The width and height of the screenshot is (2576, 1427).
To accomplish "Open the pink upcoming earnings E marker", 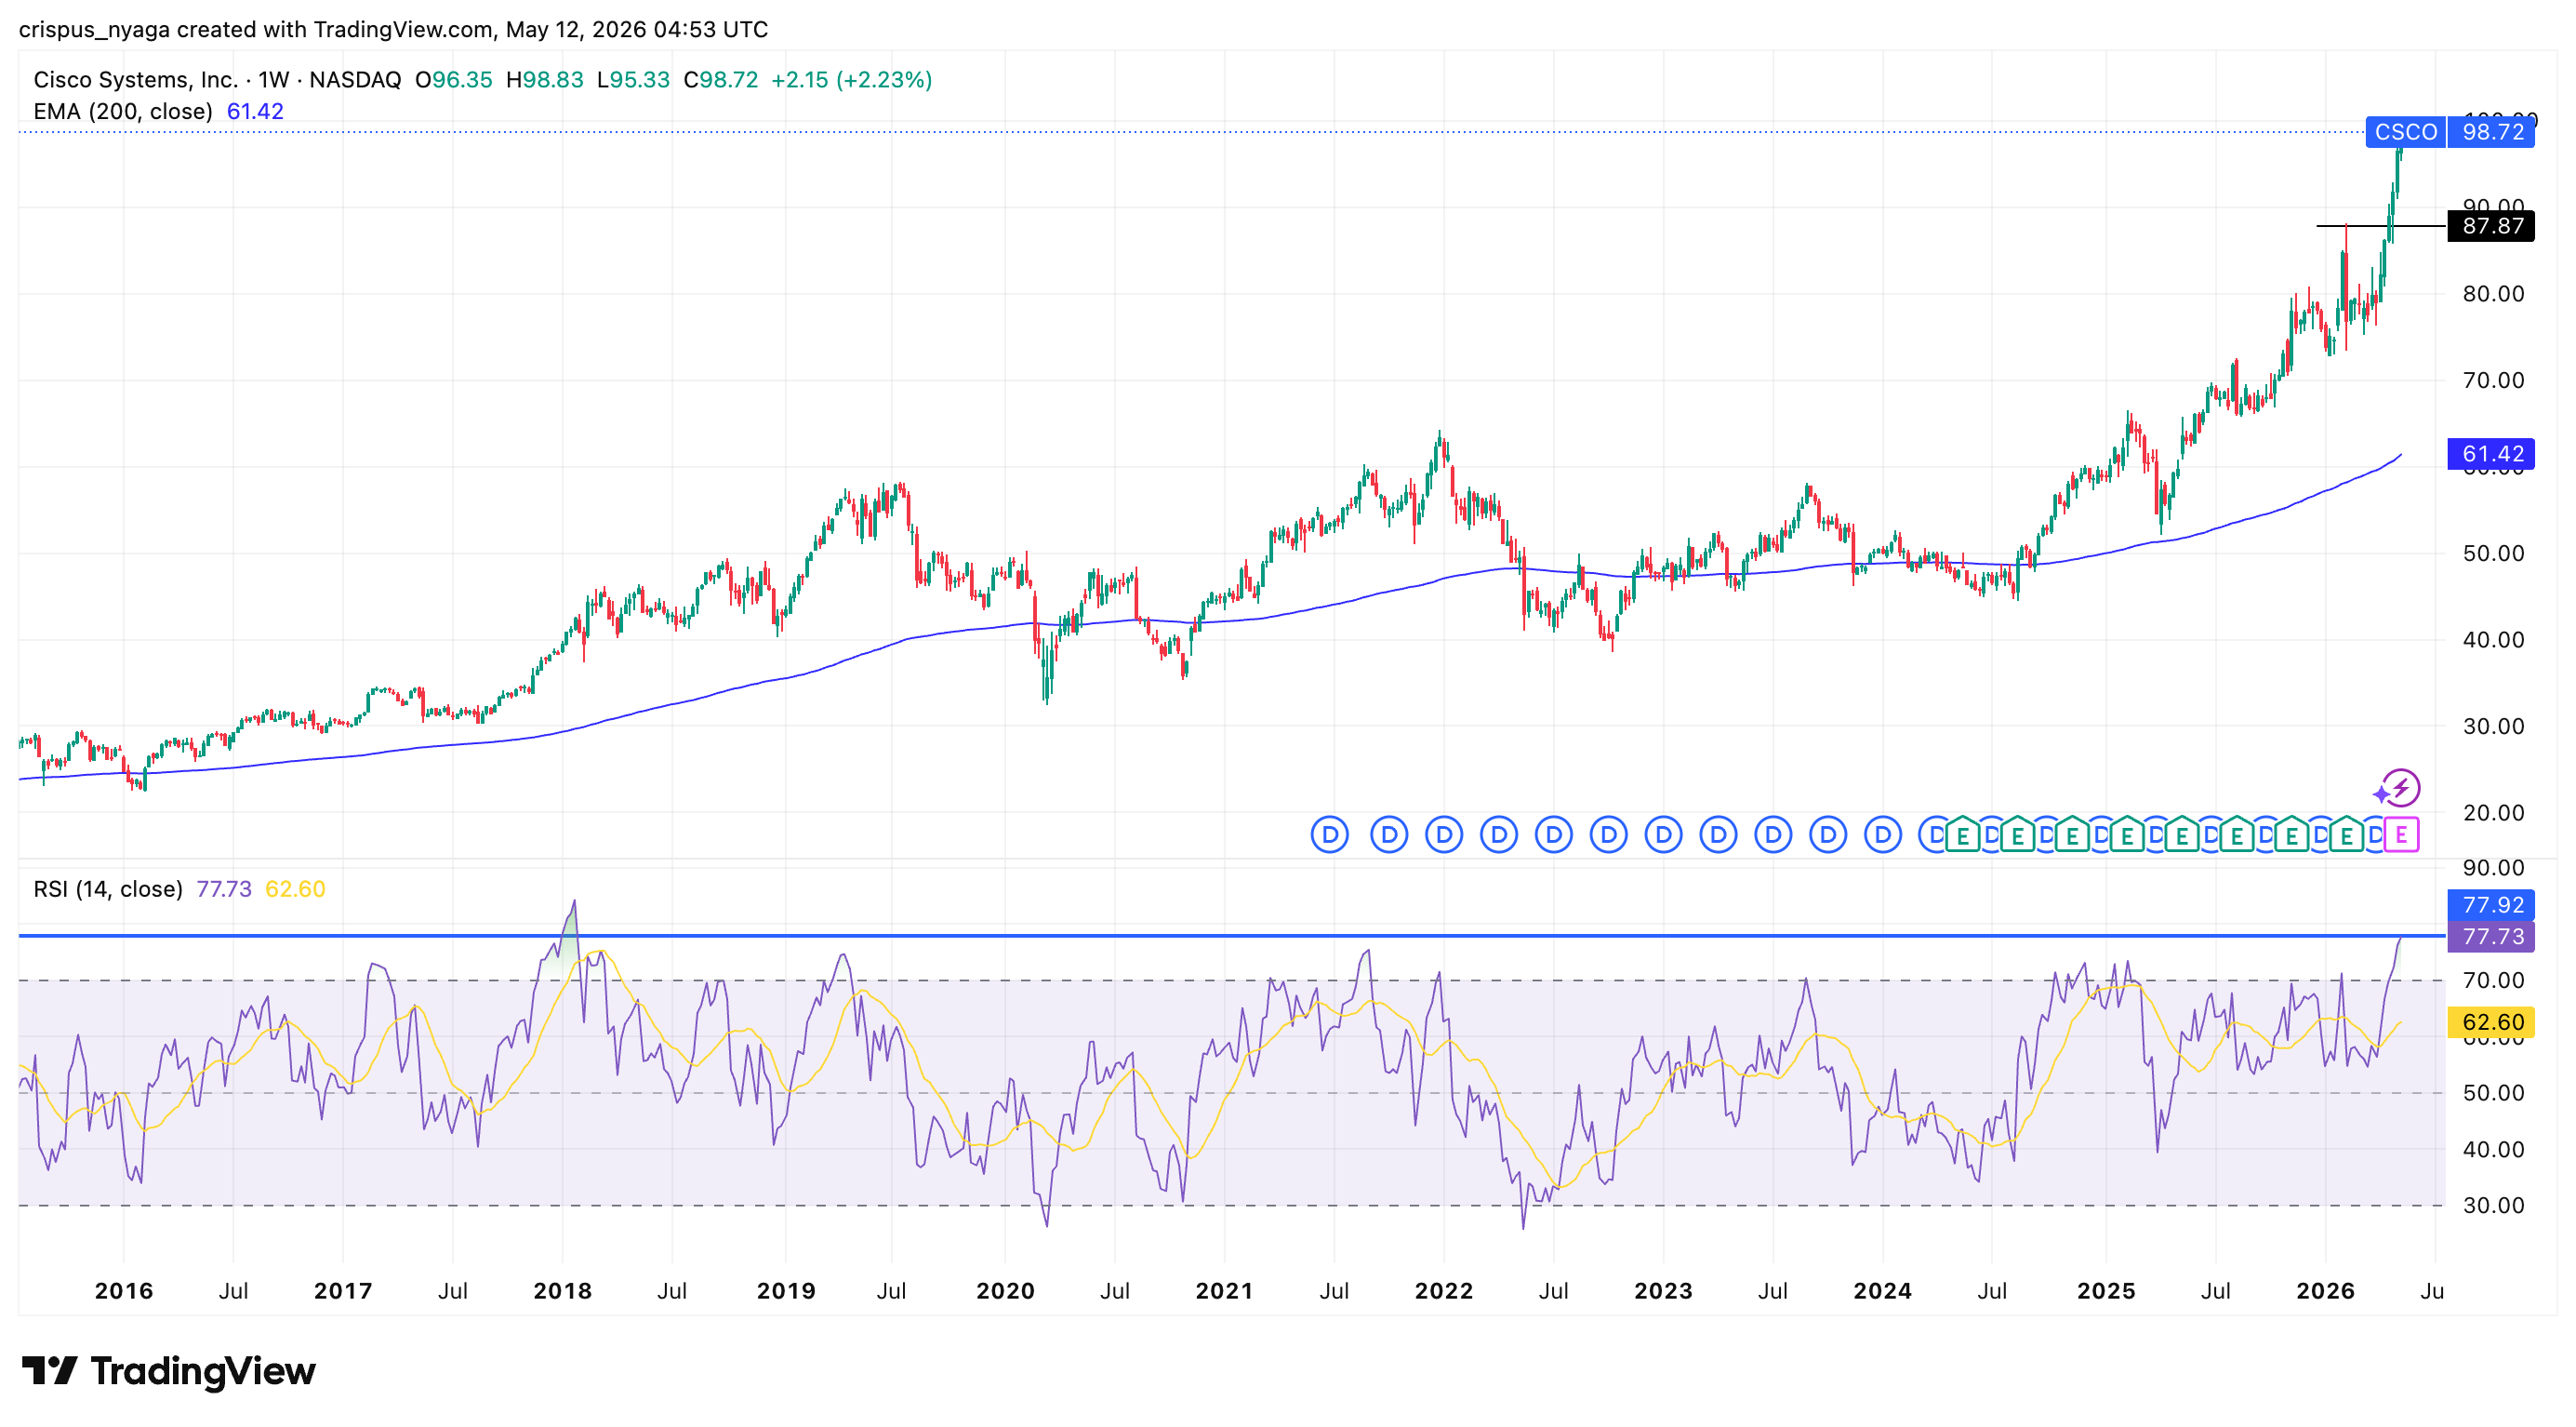I will tap(2401, 835).
